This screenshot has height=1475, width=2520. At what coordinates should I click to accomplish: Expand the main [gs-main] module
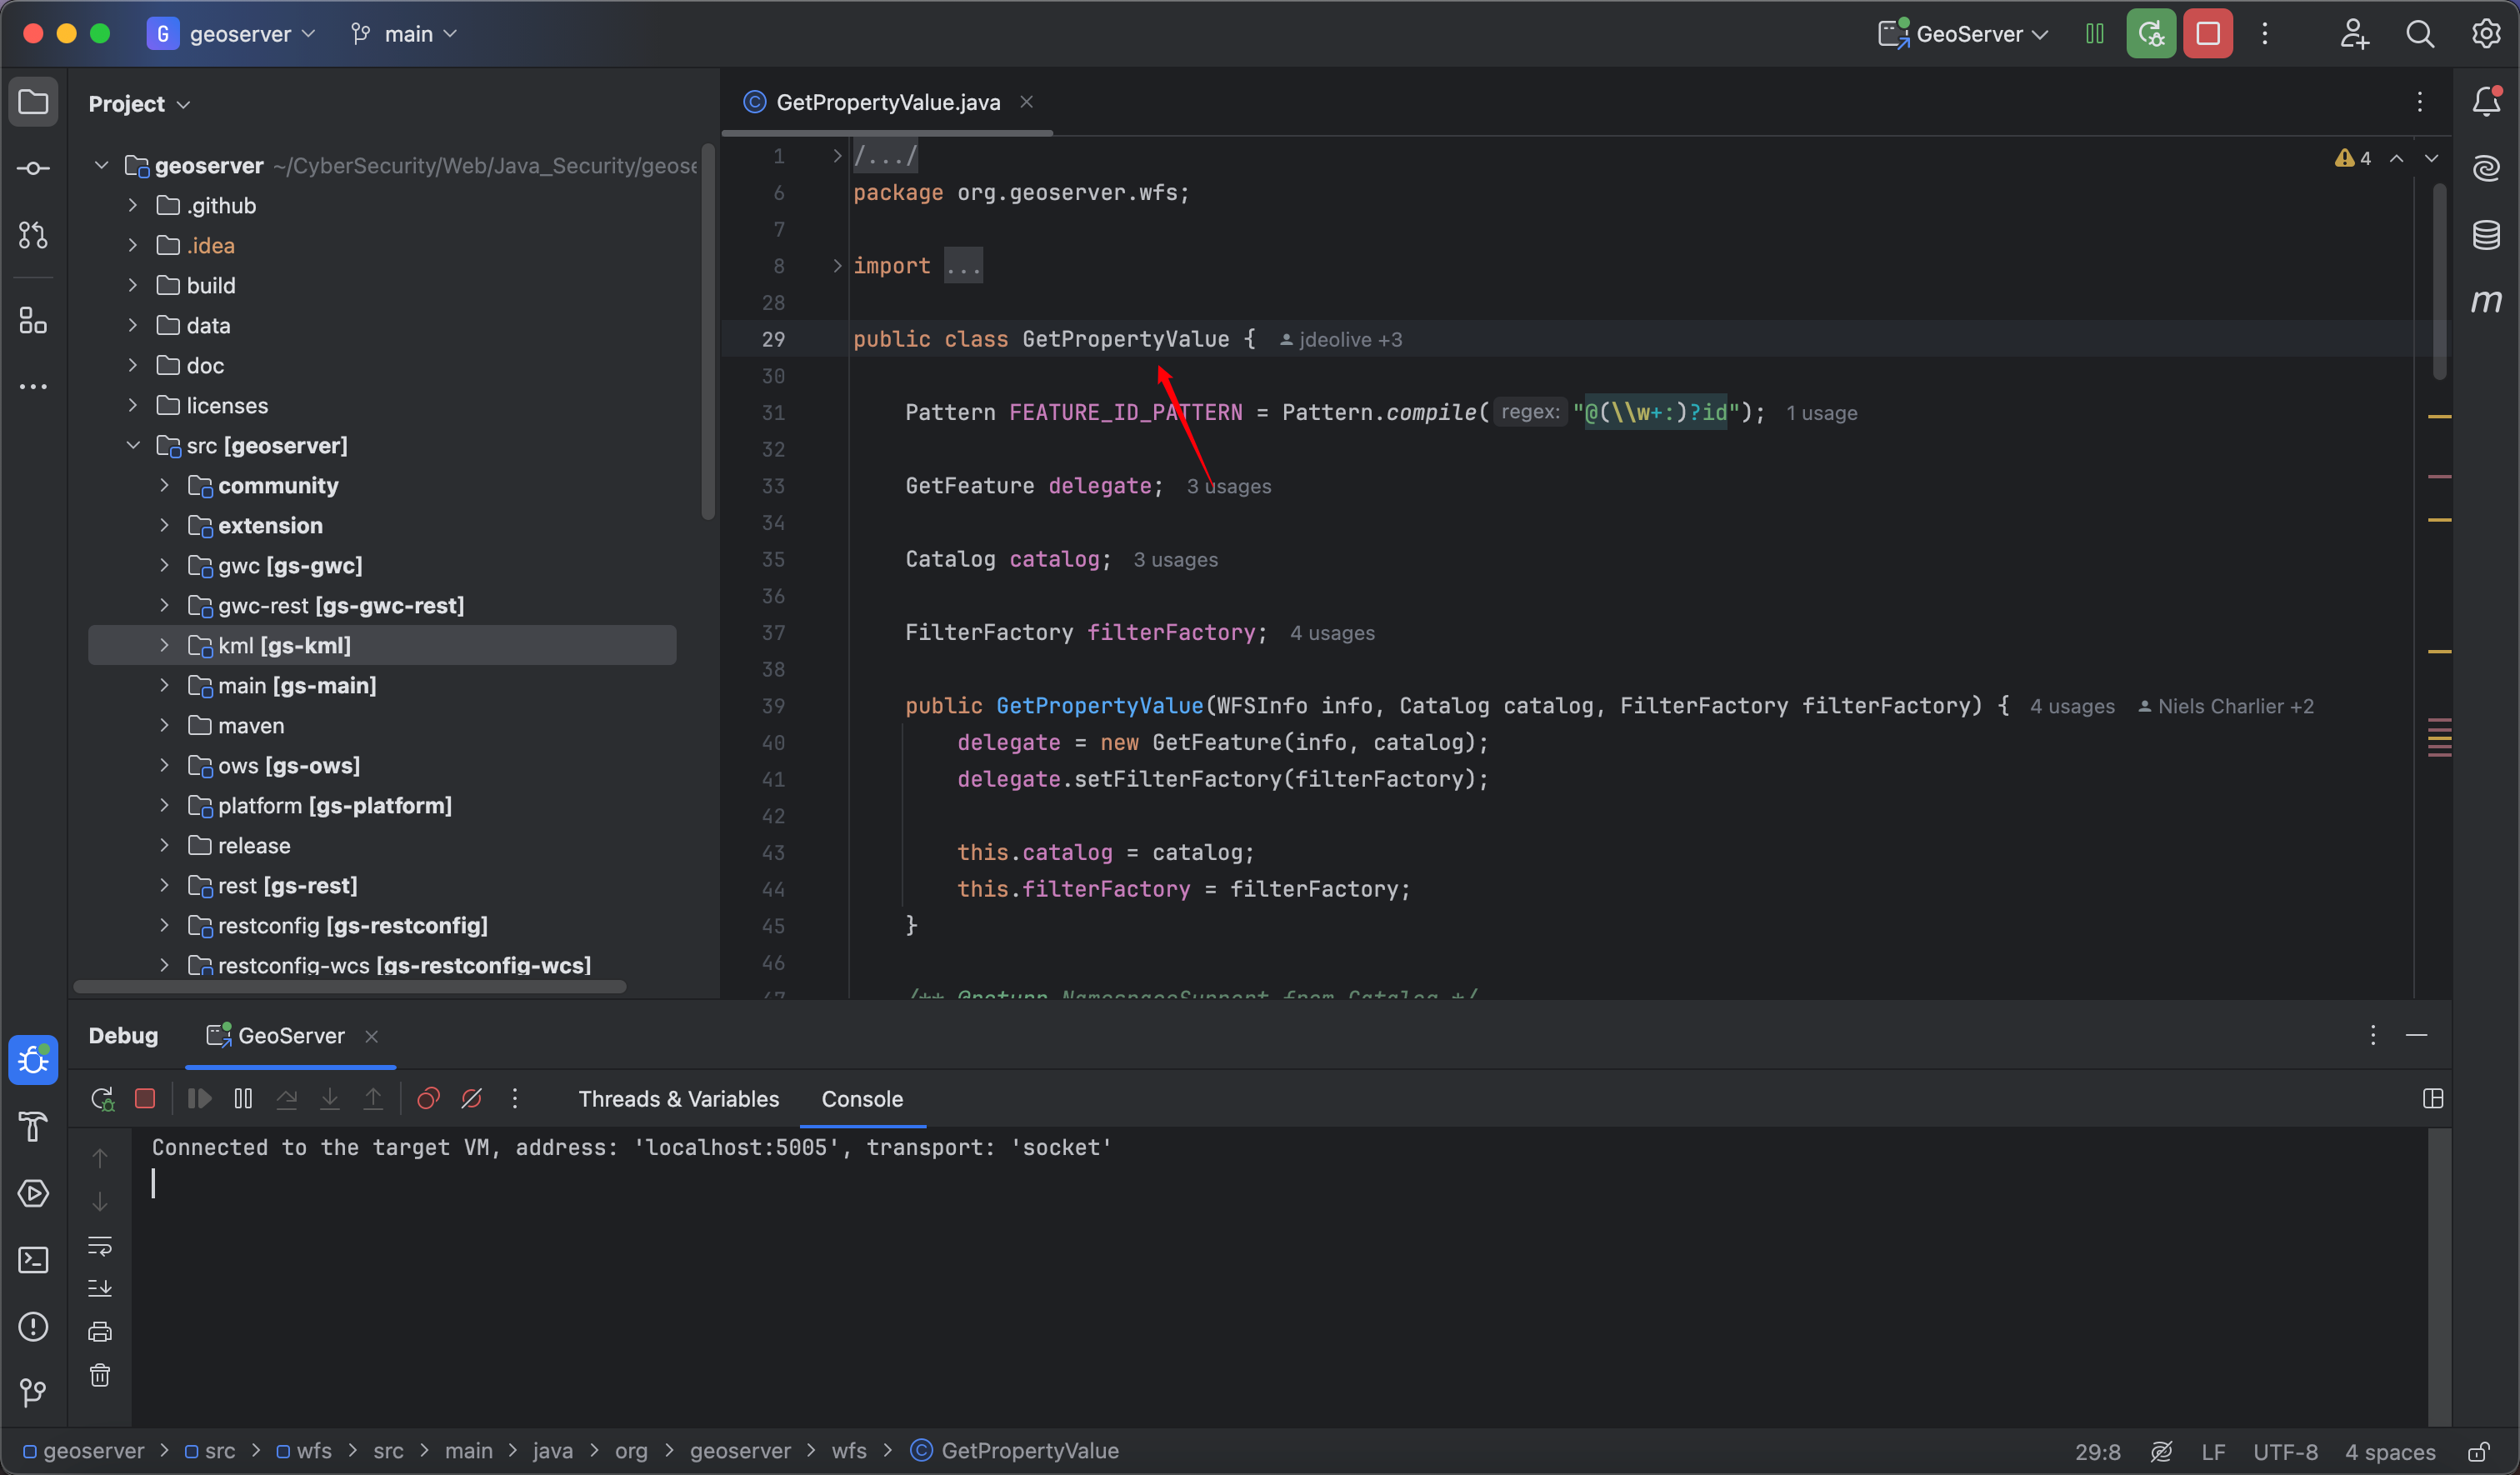pyautogui.click(x=164, y=686)
